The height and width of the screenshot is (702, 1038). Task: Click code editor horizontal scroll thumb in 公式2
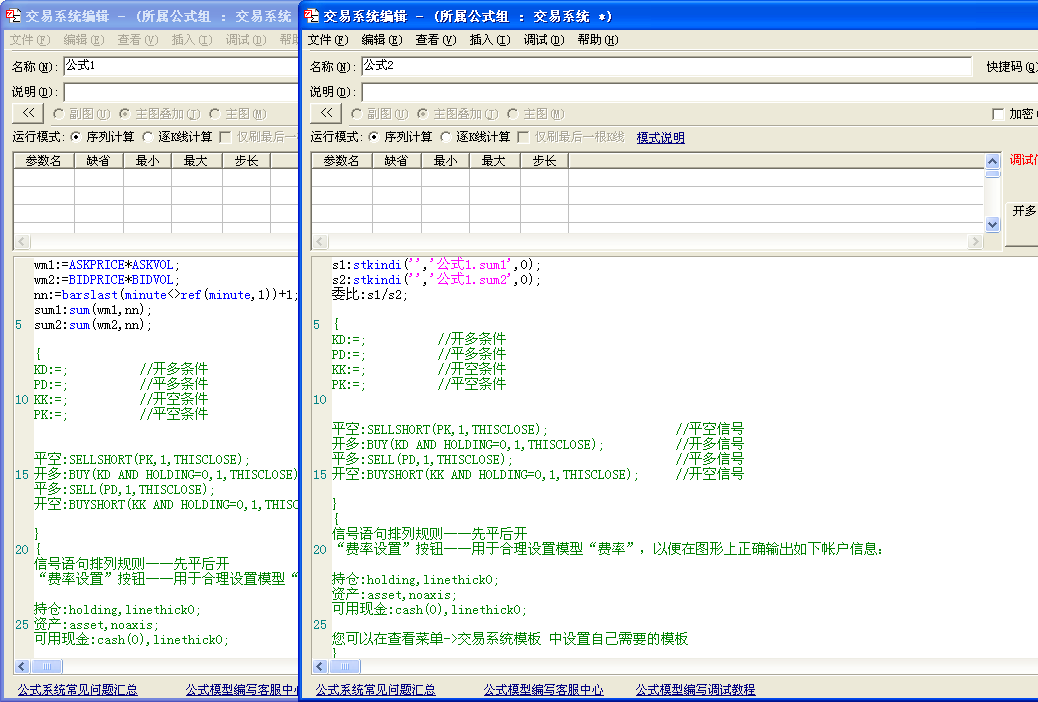(344, 666)
